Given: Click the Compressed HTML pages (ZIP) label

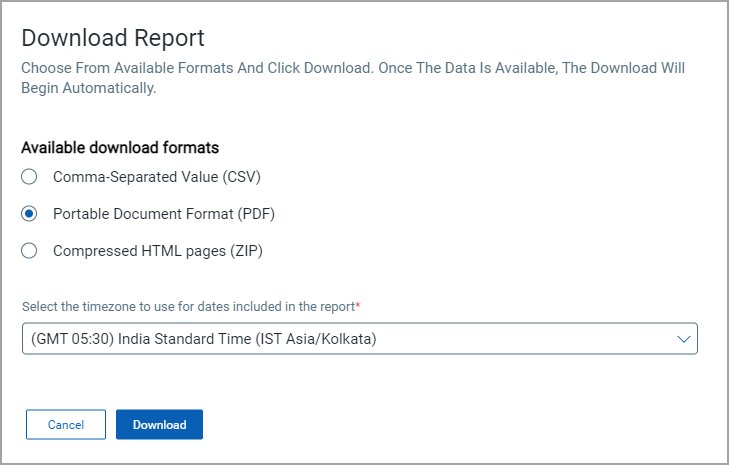Looking at the screenshot, I should tap(158, 251).
